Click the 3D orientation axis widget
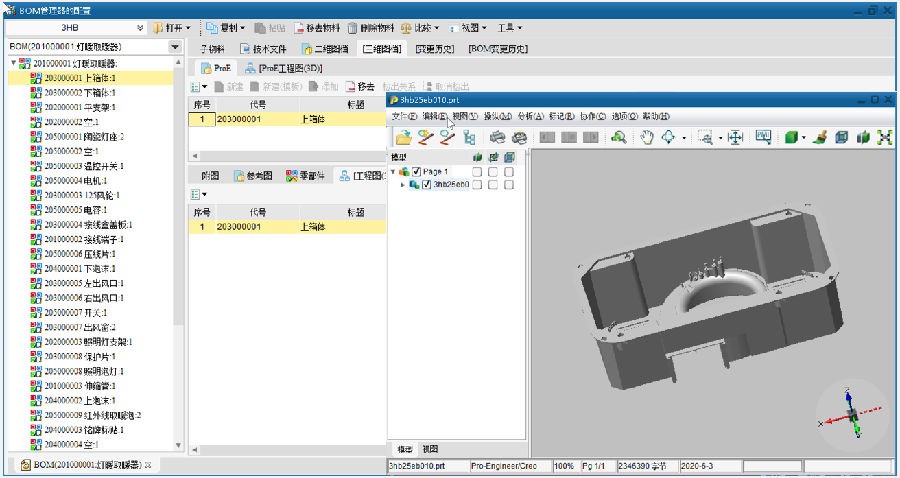This screenshot has height=478, width=900. coord(850,415)
